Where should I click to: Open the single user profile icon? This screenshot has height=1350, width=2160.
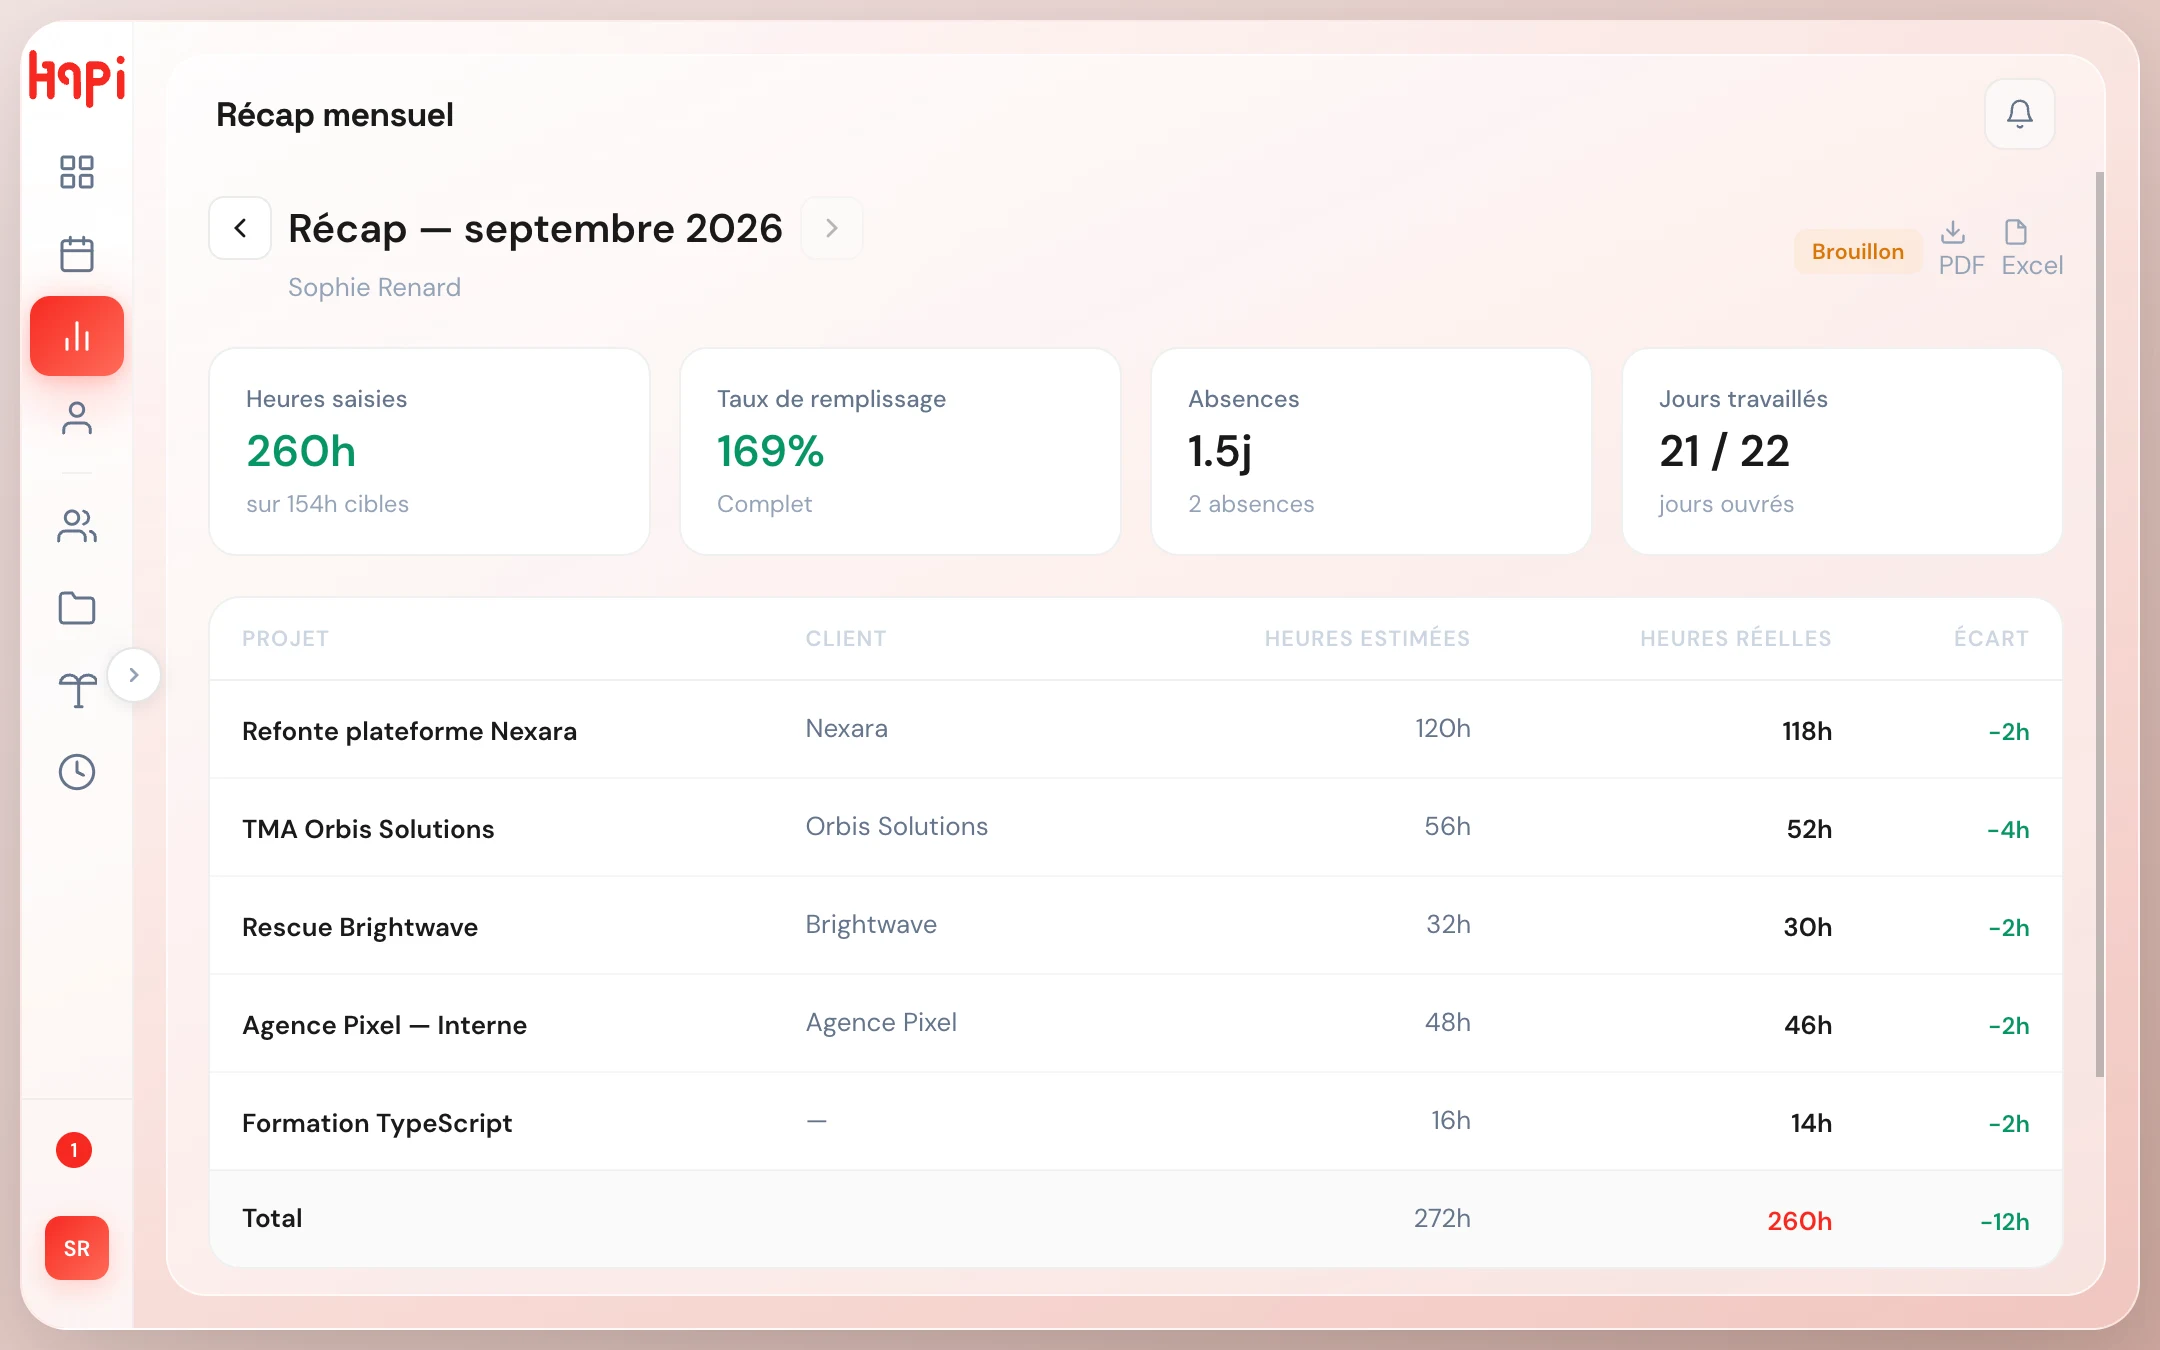(77, 418)
